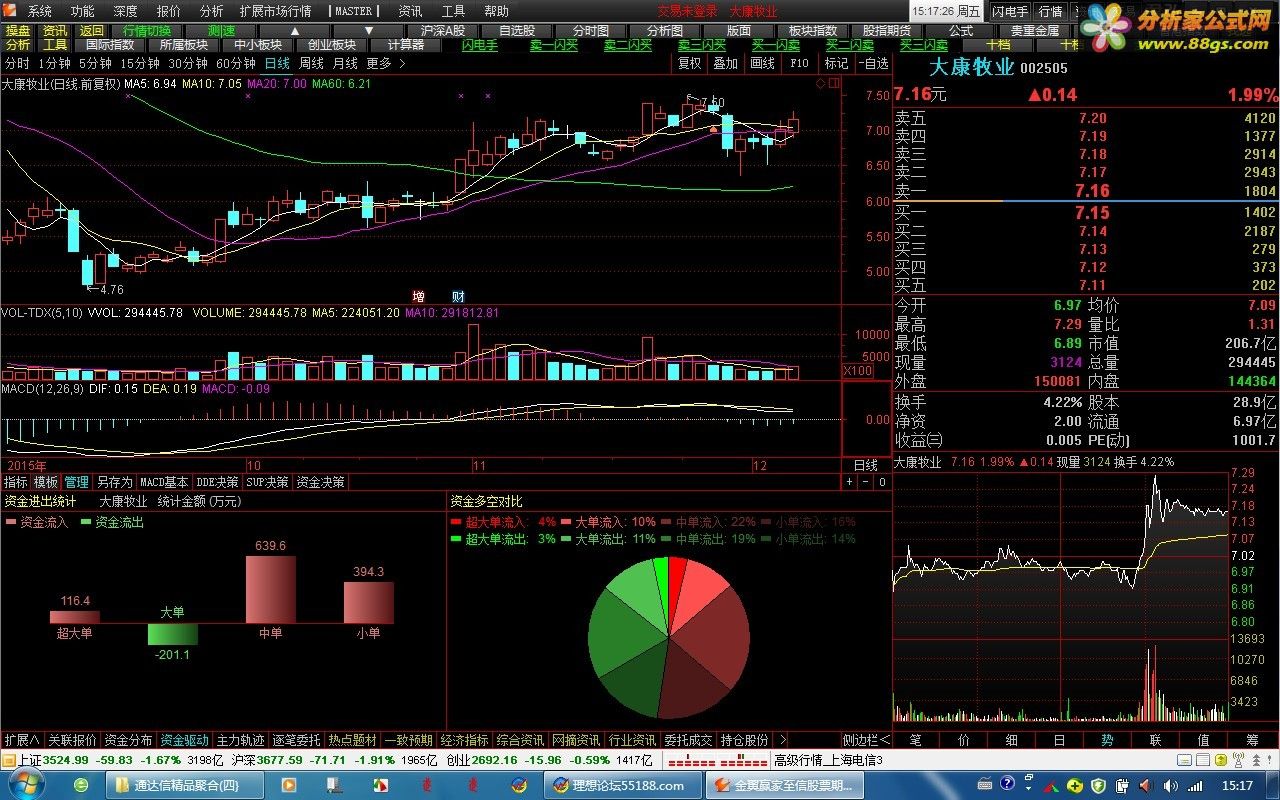Toggle the 画线 drawing tool
The width and height of the screenshot is (1280, 800).
(762, 63)
